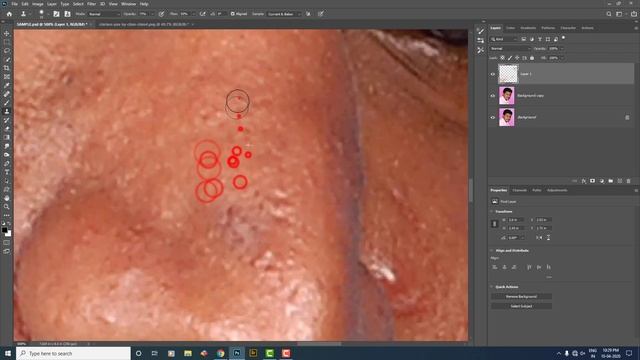The image size is (640, 360).
Task: Filter layers by type layers icon
Action: tap(540, 39)
